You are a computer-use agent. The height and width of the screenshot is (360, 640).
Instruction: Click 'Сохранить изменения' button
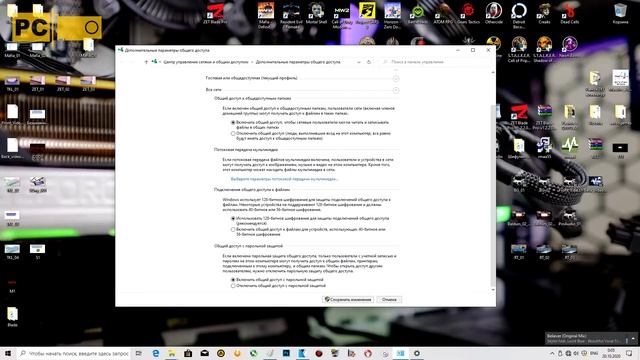tap(348, 299)
